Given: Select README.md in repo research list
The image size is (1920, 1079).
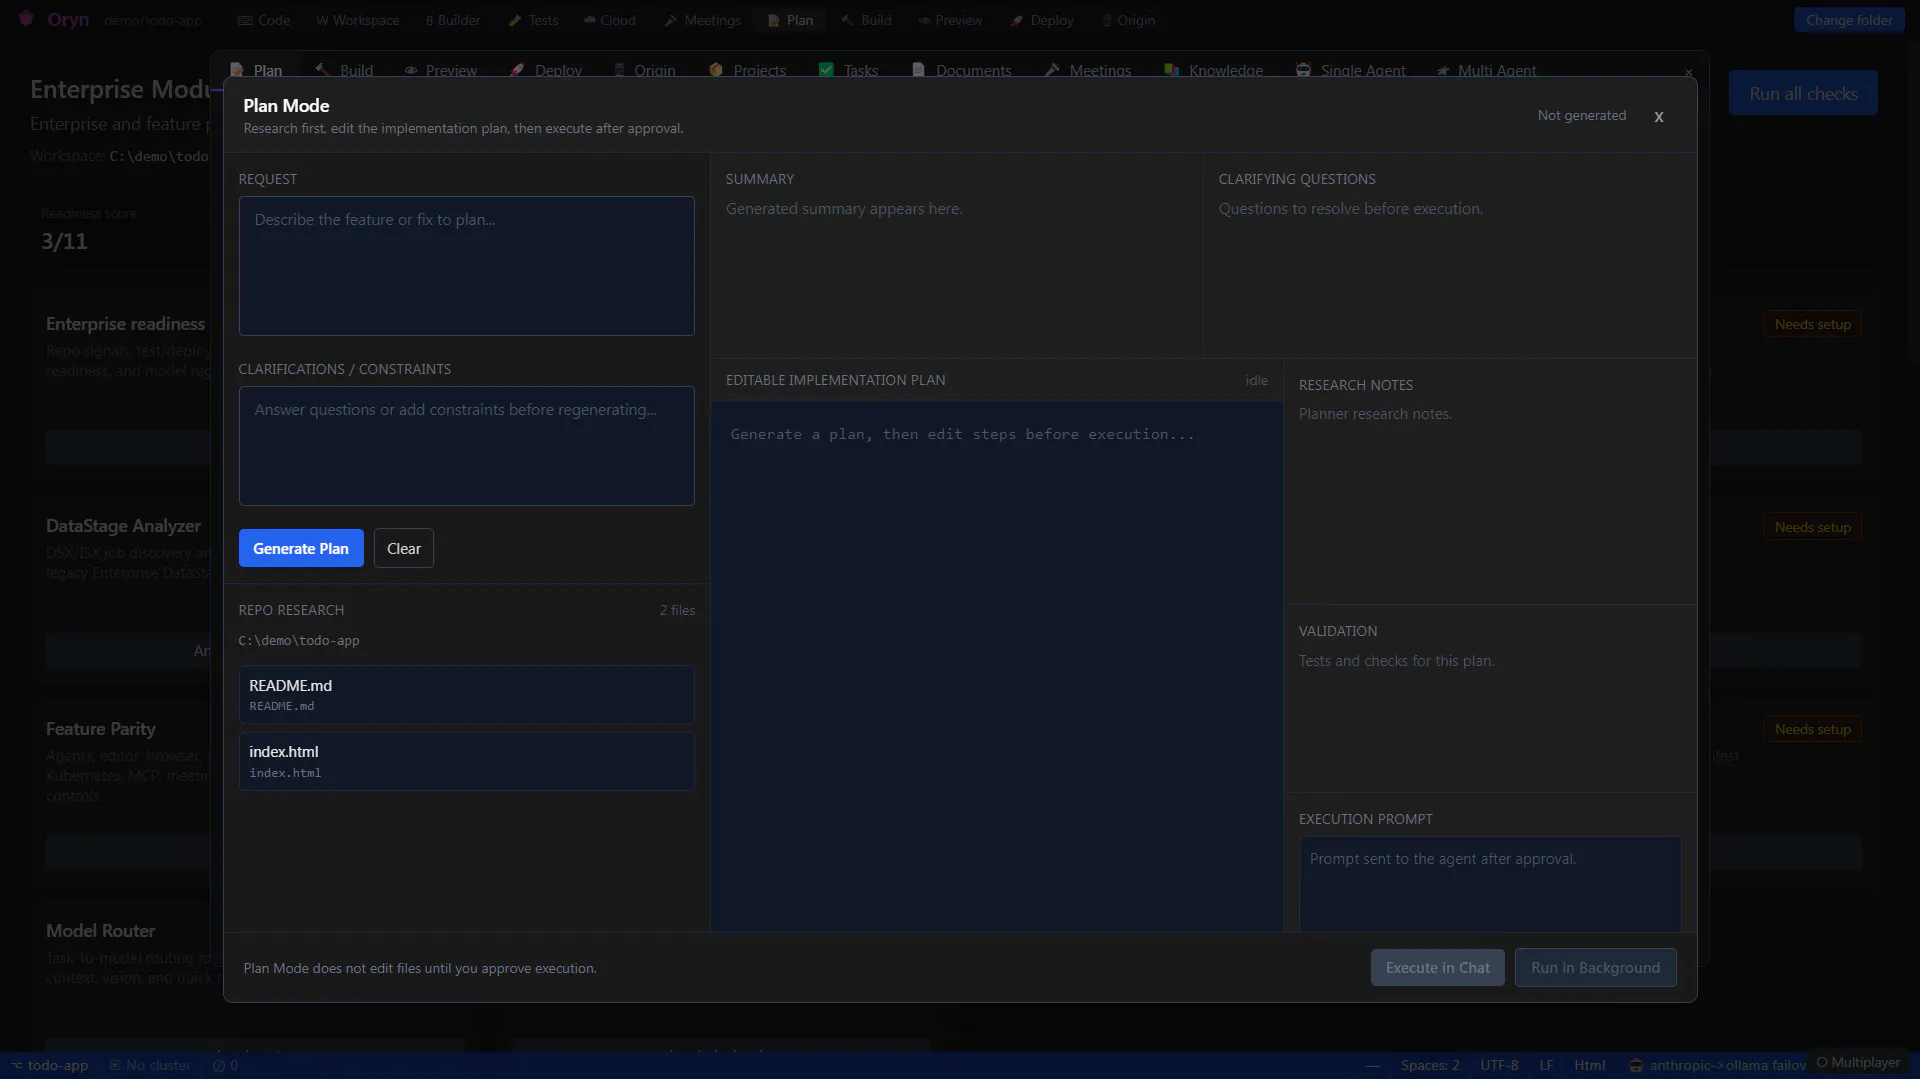Looking at the screenshot, I should click(466, 695).
